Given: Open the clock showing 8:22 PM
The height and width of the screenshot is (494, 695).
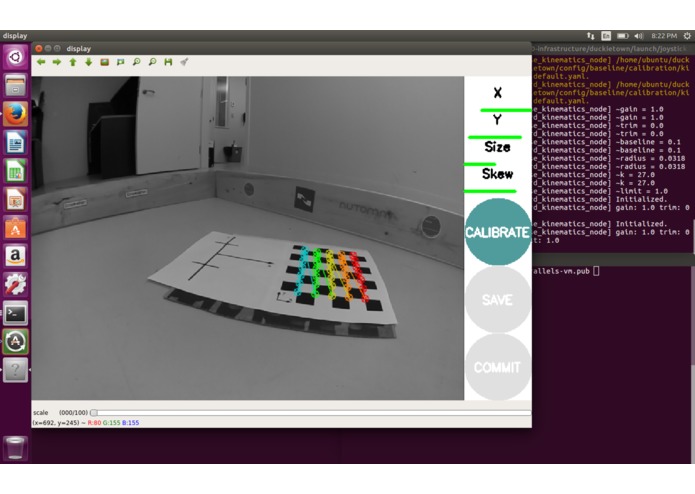Looking at the screenshot, I should [x=664, y=36].
